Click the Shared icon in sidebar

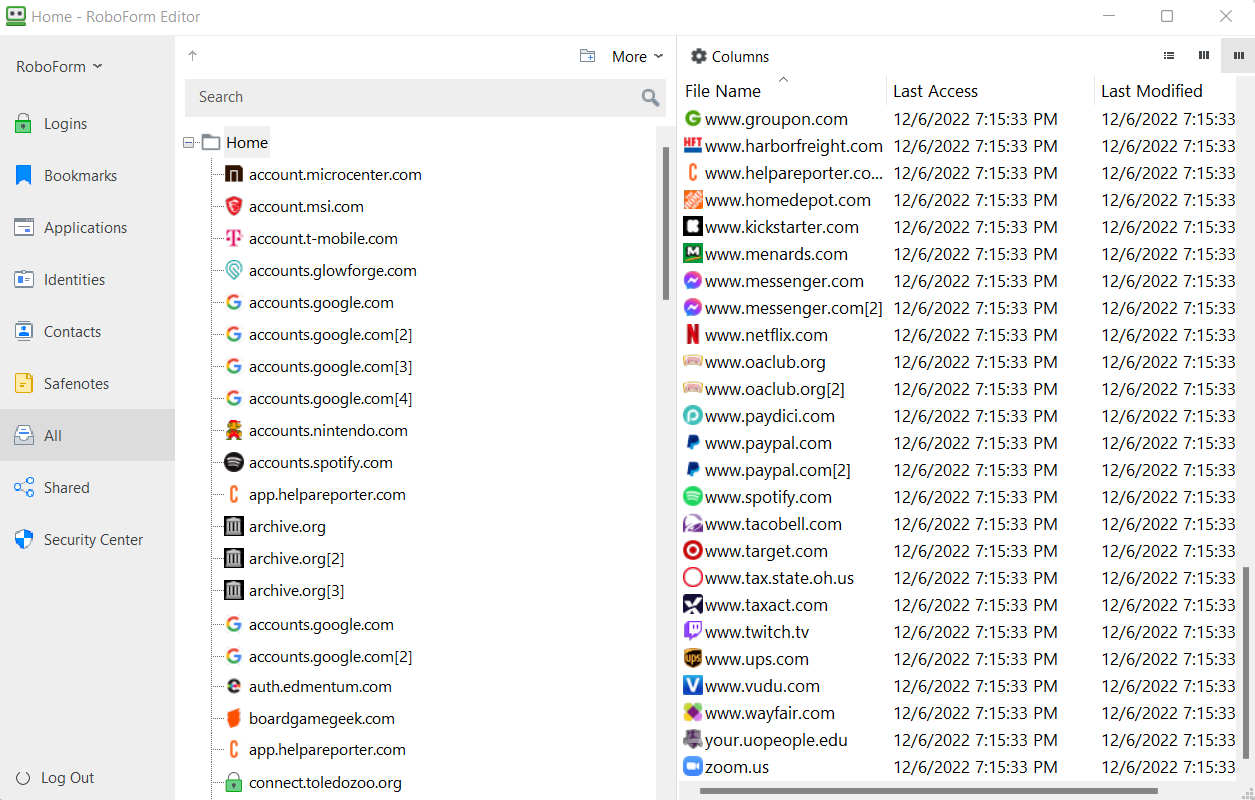[x=24, y=488]
